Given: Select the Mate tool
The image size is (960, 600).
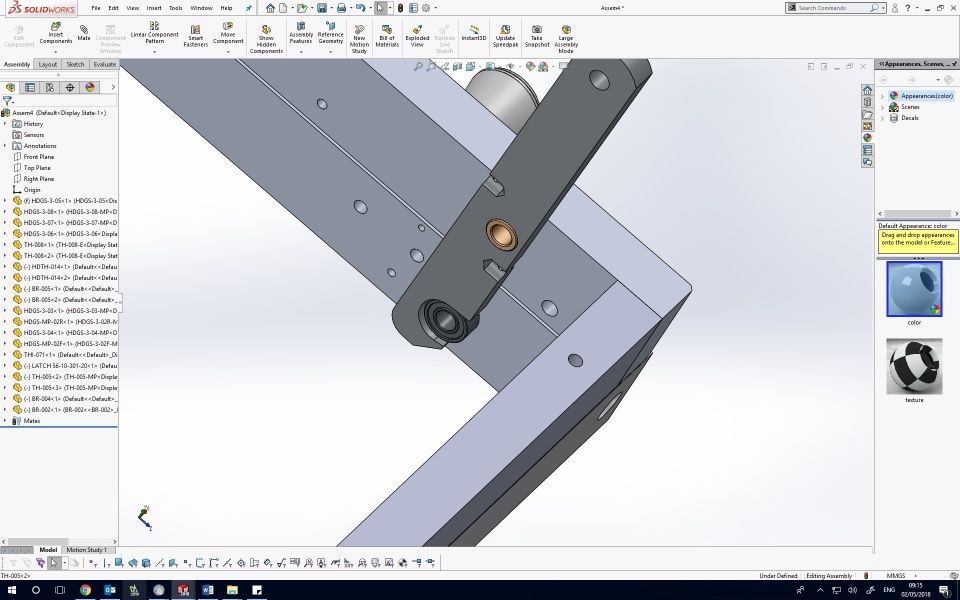Looking at the screenshot, I should click(x=84, y=34).
